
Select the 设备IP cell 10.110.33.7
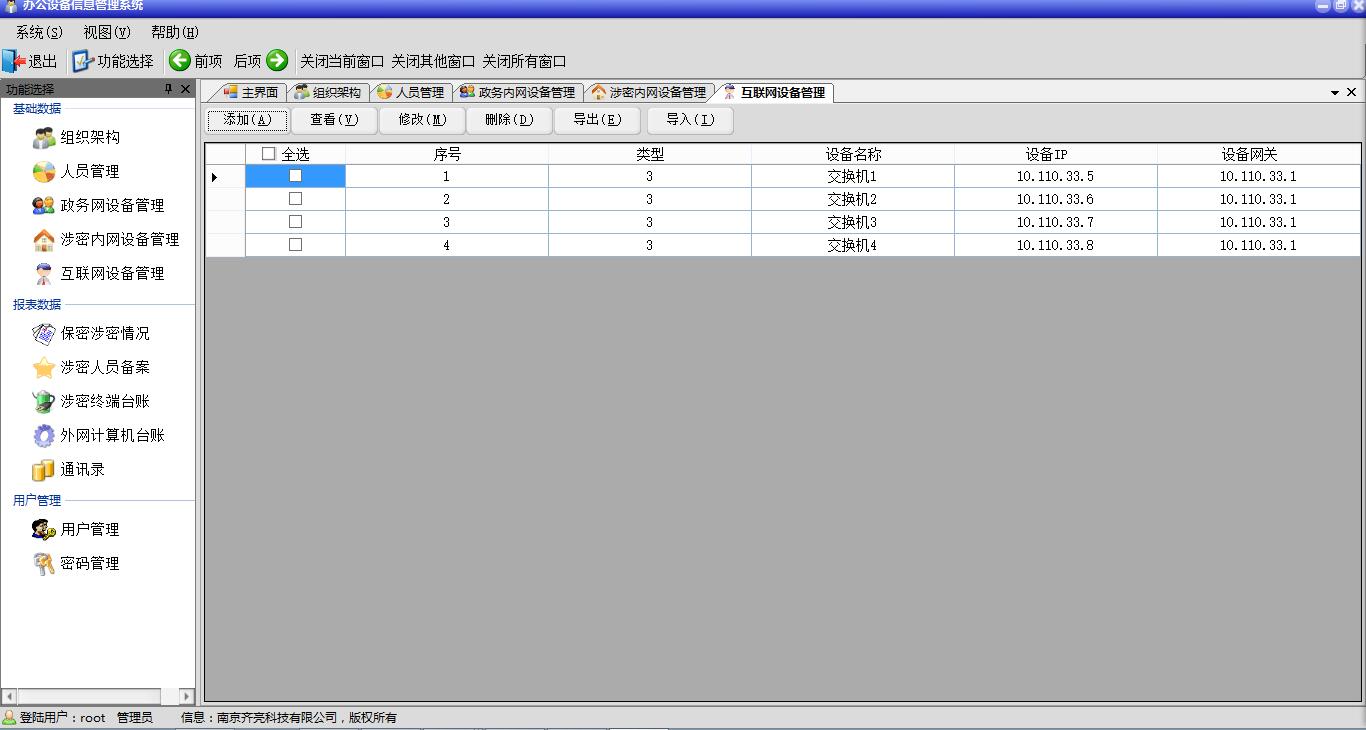1055,222
